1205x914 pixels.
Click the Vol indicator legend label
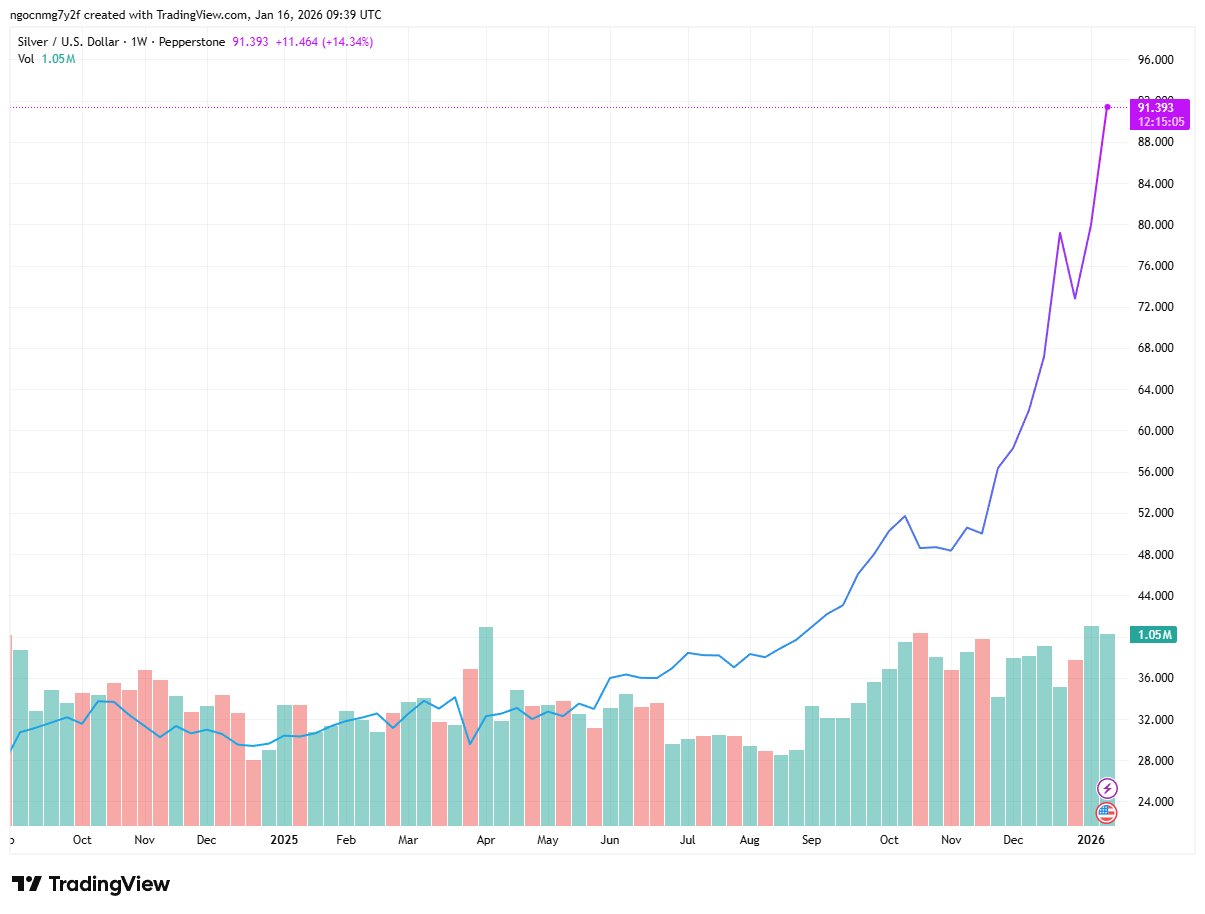pyautogui.click(x=26, y=59)
